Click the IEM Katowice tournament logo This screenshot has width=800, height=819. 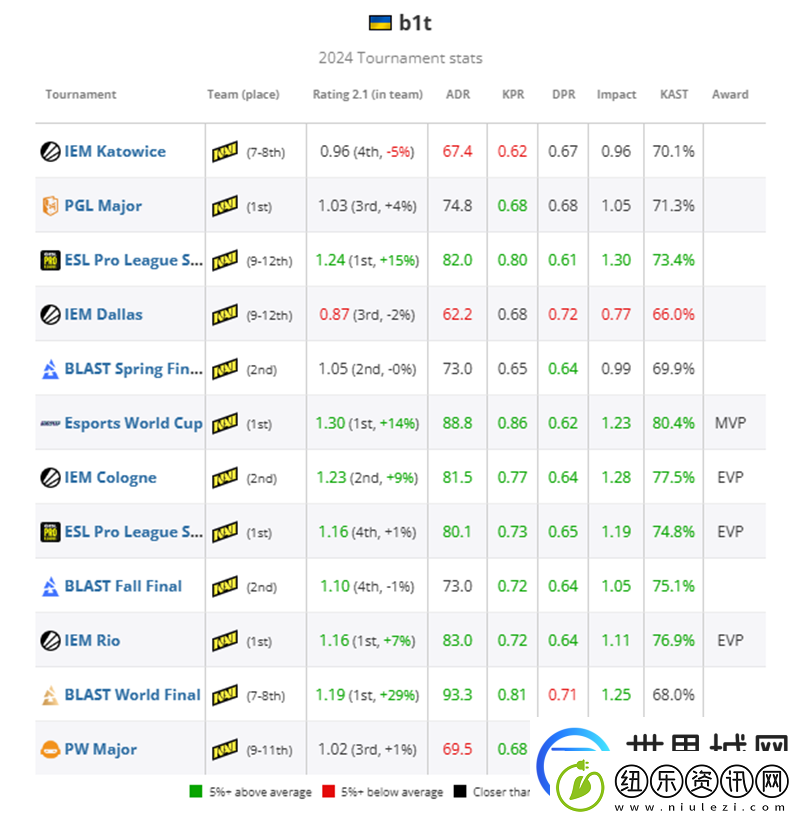[50, 152]
